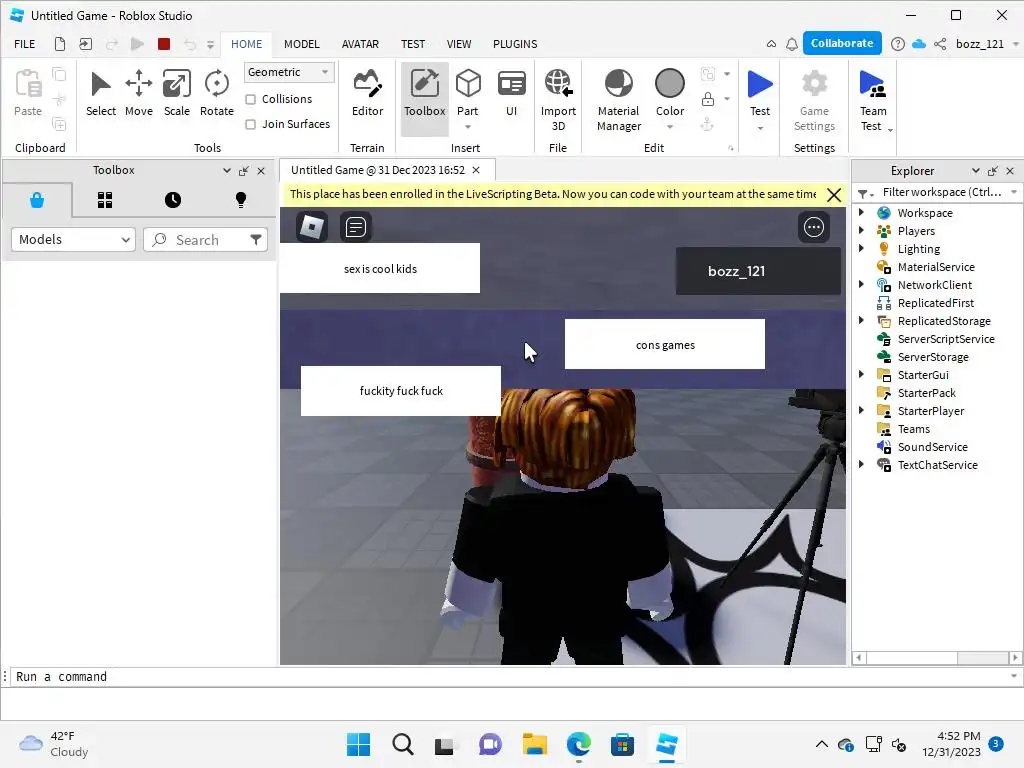
Task: Click the Filter workspace field
Action: pos(942,192)
